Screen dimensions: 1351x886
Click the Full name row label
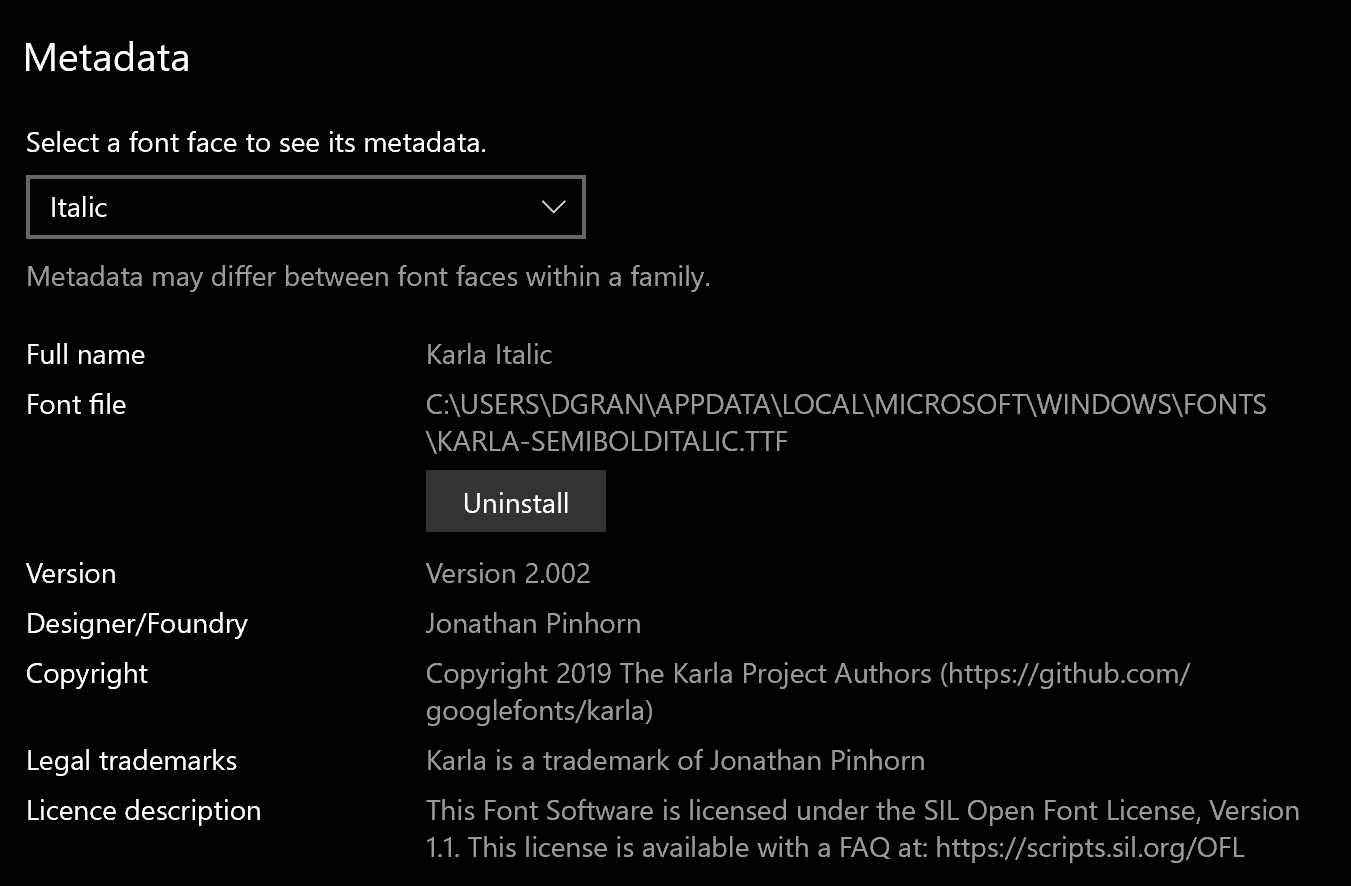click(85, 354)
